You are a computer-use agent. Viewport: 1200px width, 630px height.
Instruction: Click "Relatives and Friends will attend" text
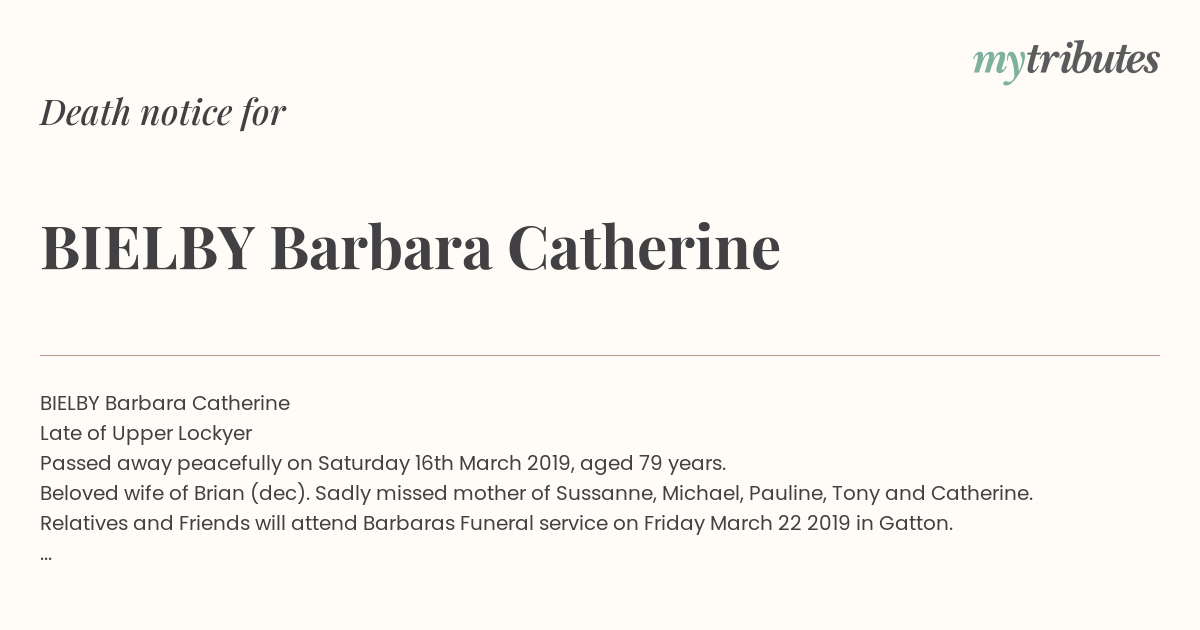tap(198, 523)
